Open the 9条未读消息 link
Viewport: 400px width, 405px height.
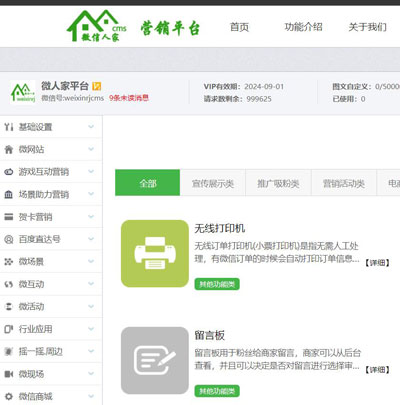pyautogui.click(x=129, y=98)
